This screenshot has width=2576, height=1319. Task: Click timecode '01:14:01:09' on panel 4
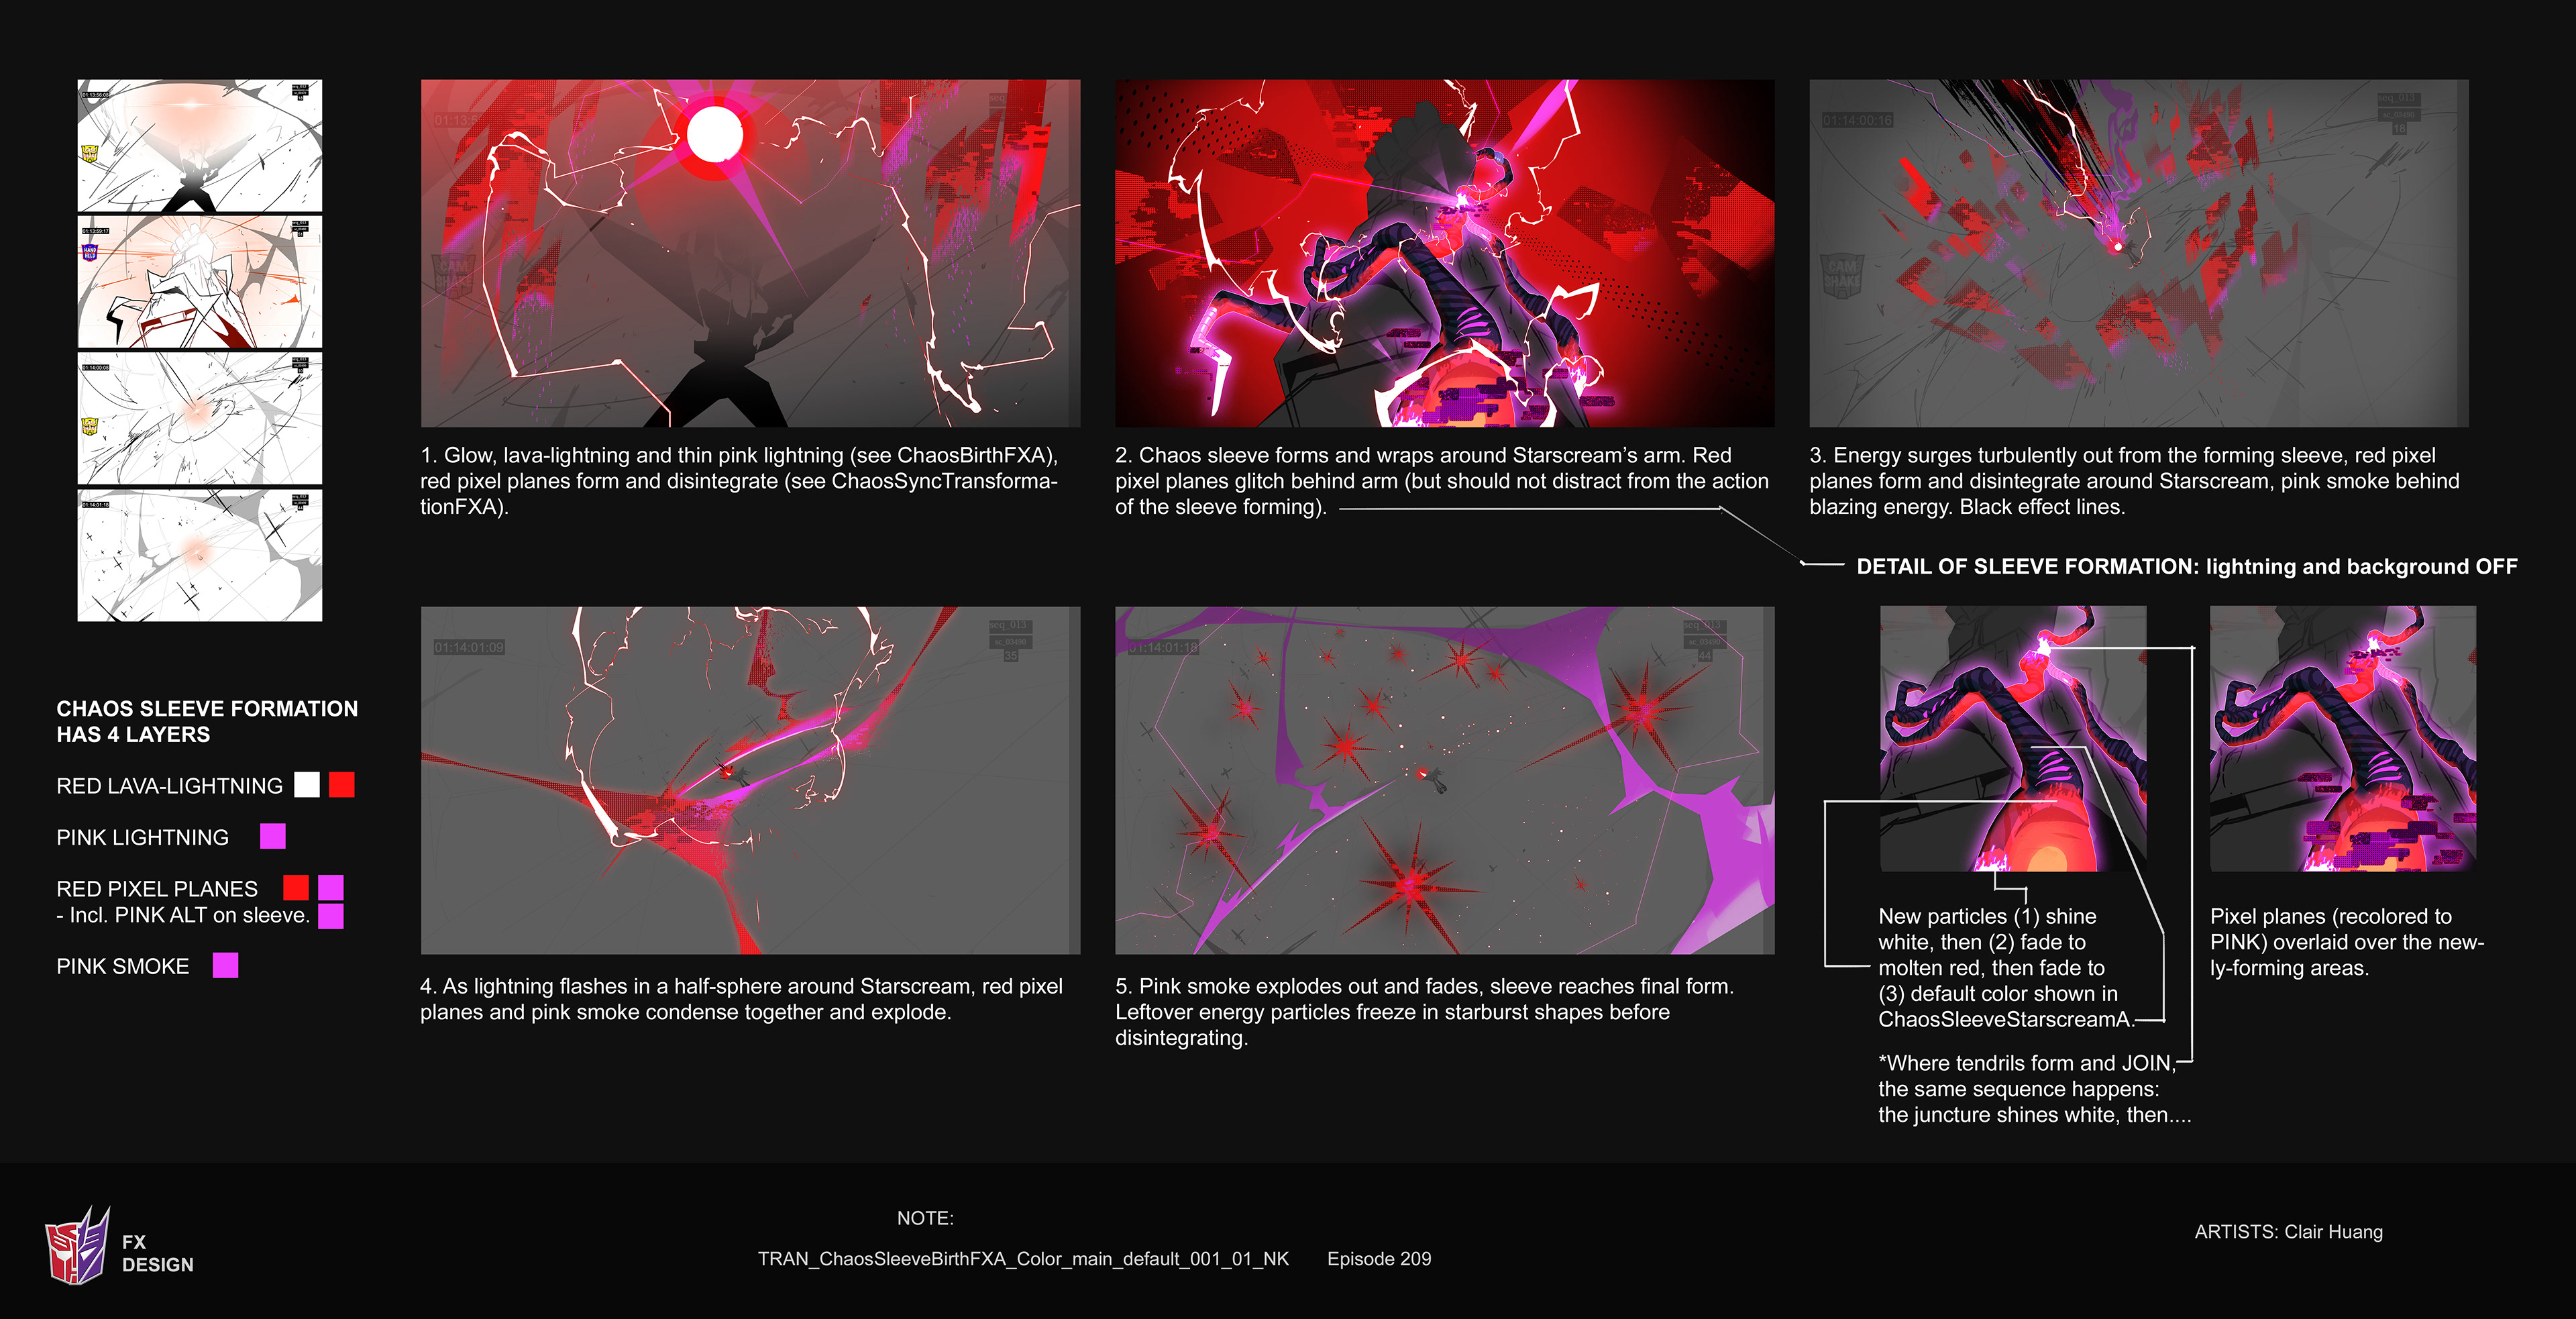coord(469,647)
